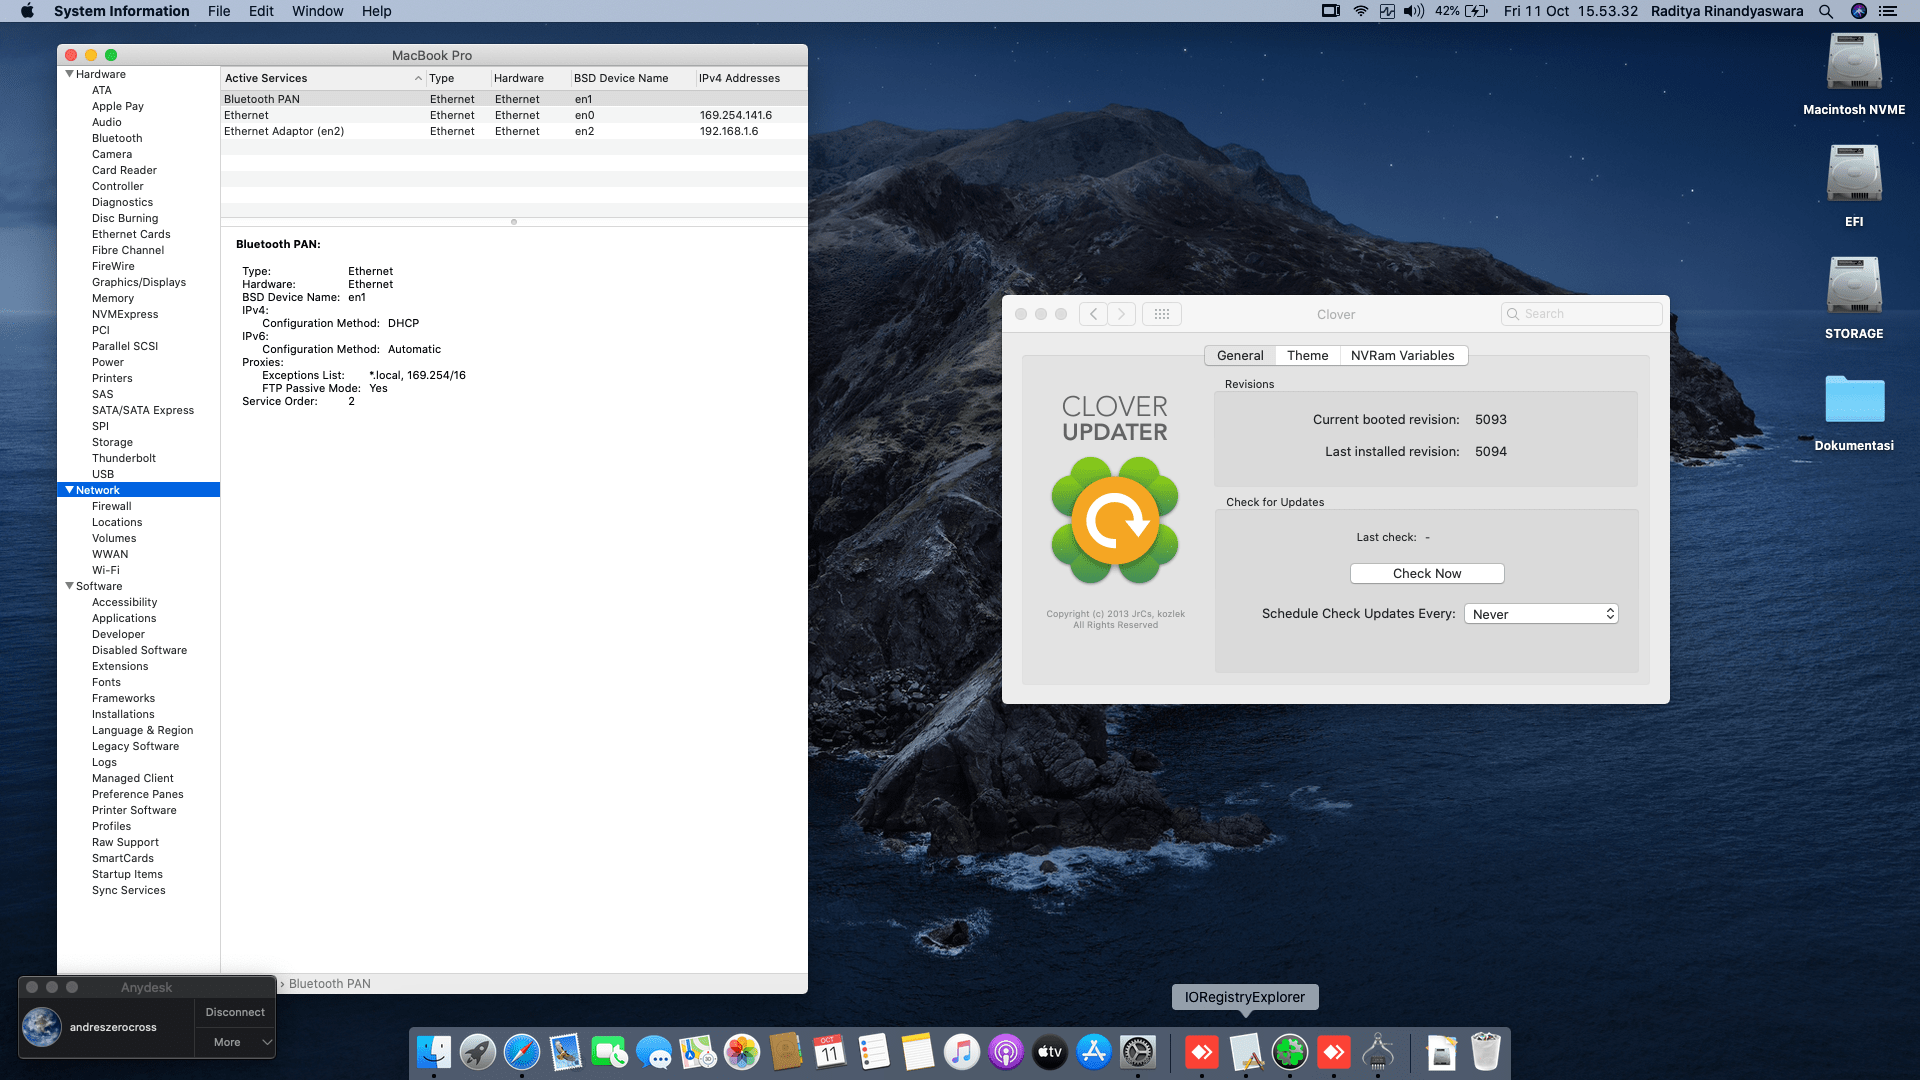
Task: Click the Clover show-all grid icon
Action: (1161, 314)
